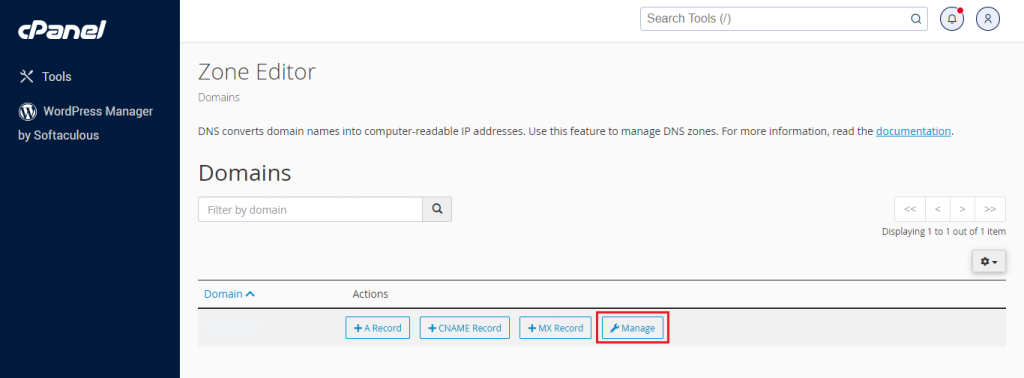
Task: Click the 'Displaying 1 to 1 out of 1 item' text
Action: 944,232
